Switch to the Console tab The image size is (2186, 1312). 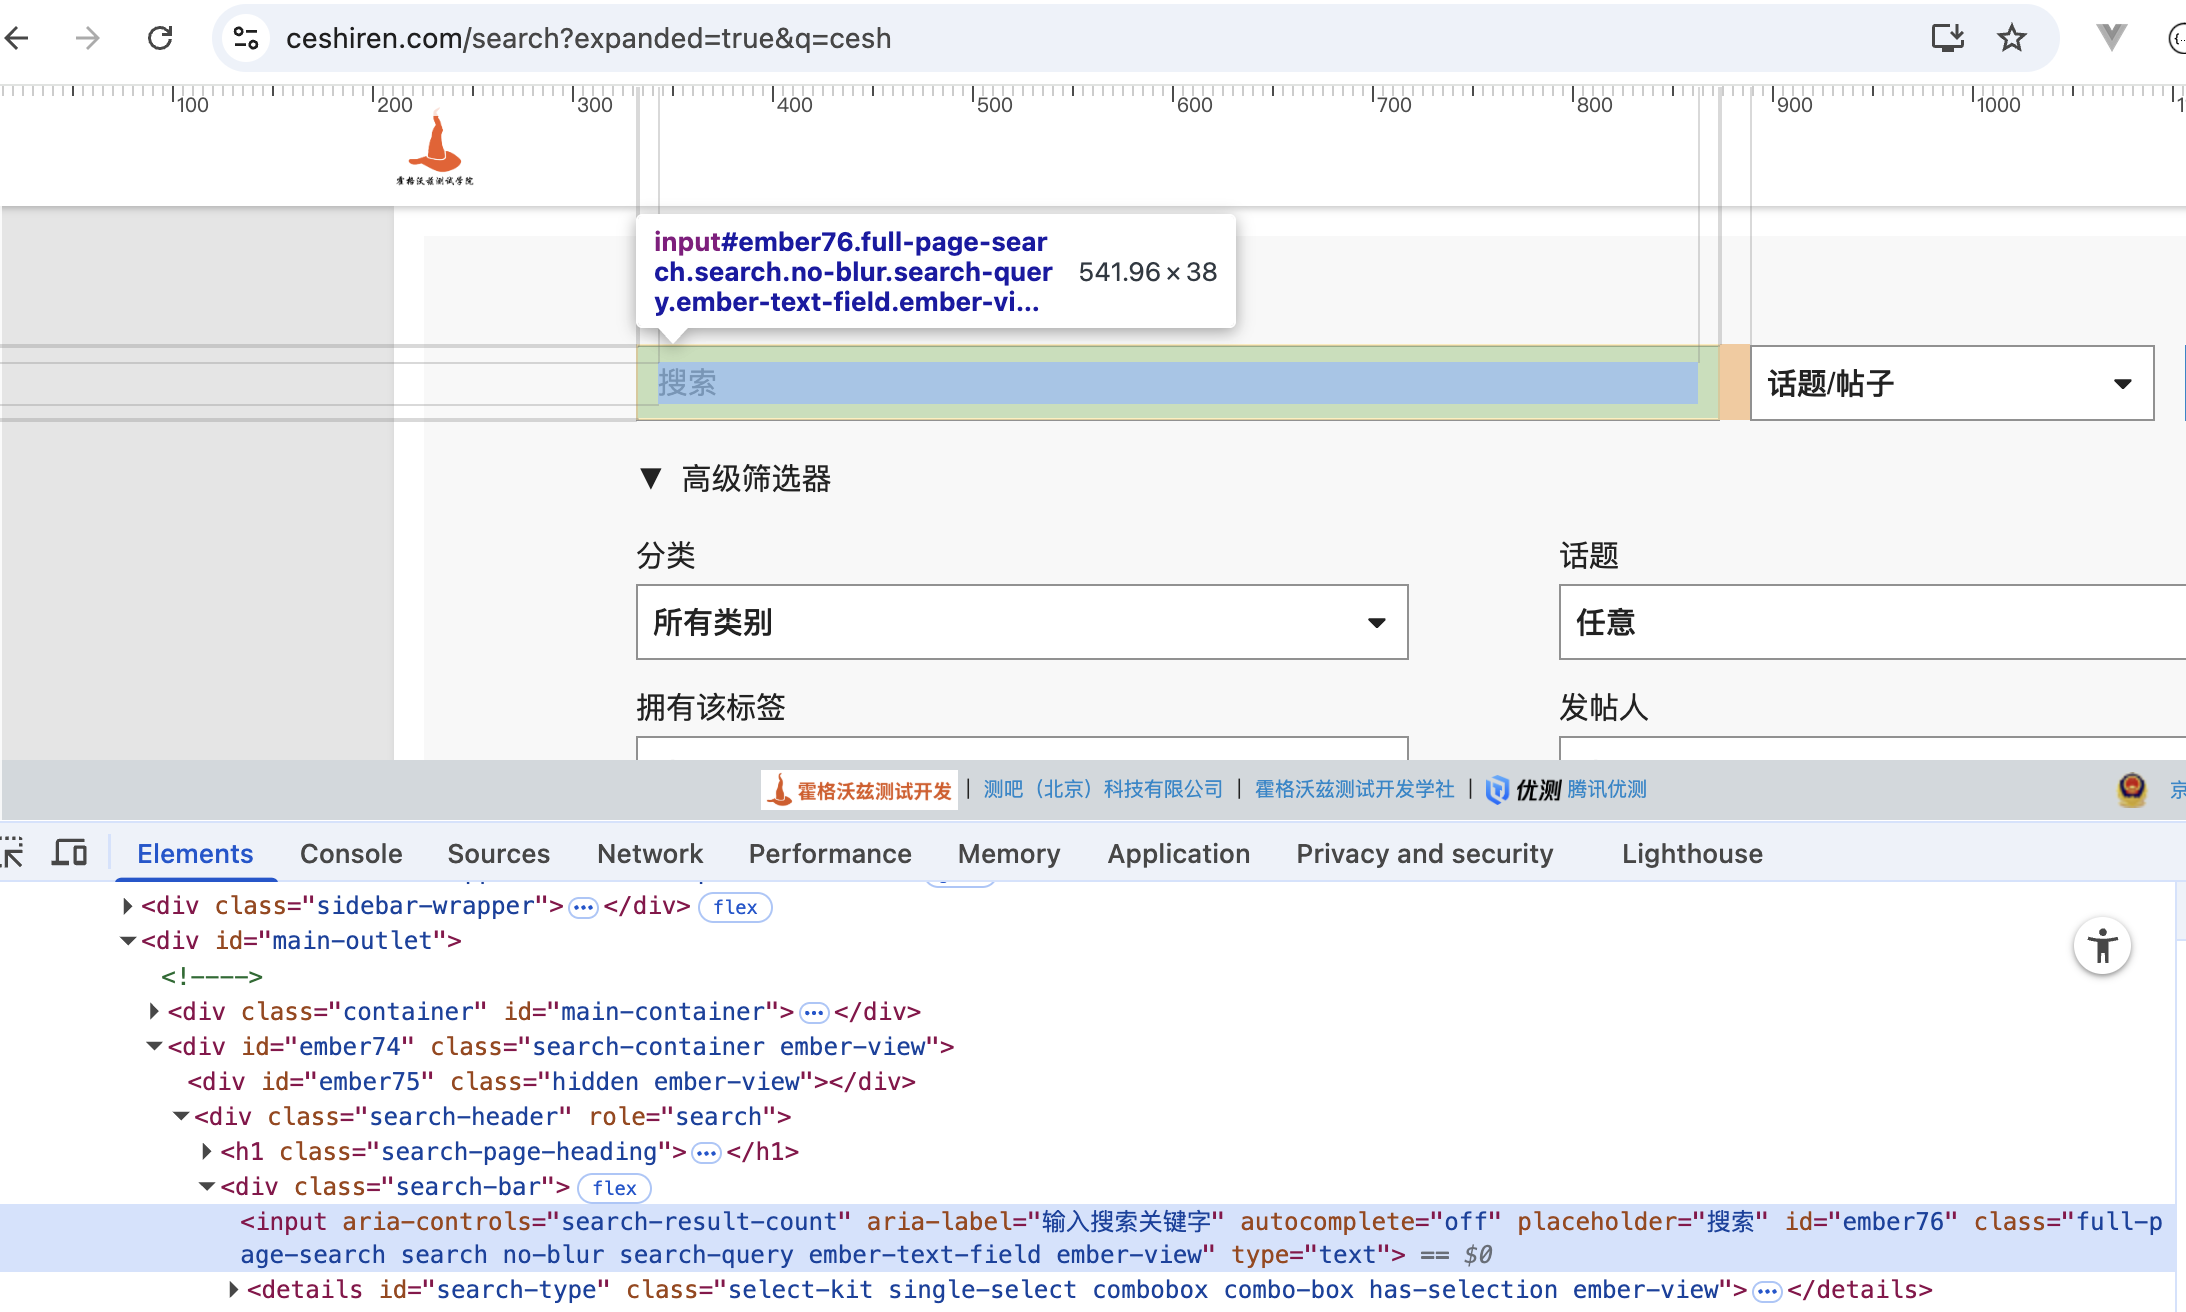[351, 854]
